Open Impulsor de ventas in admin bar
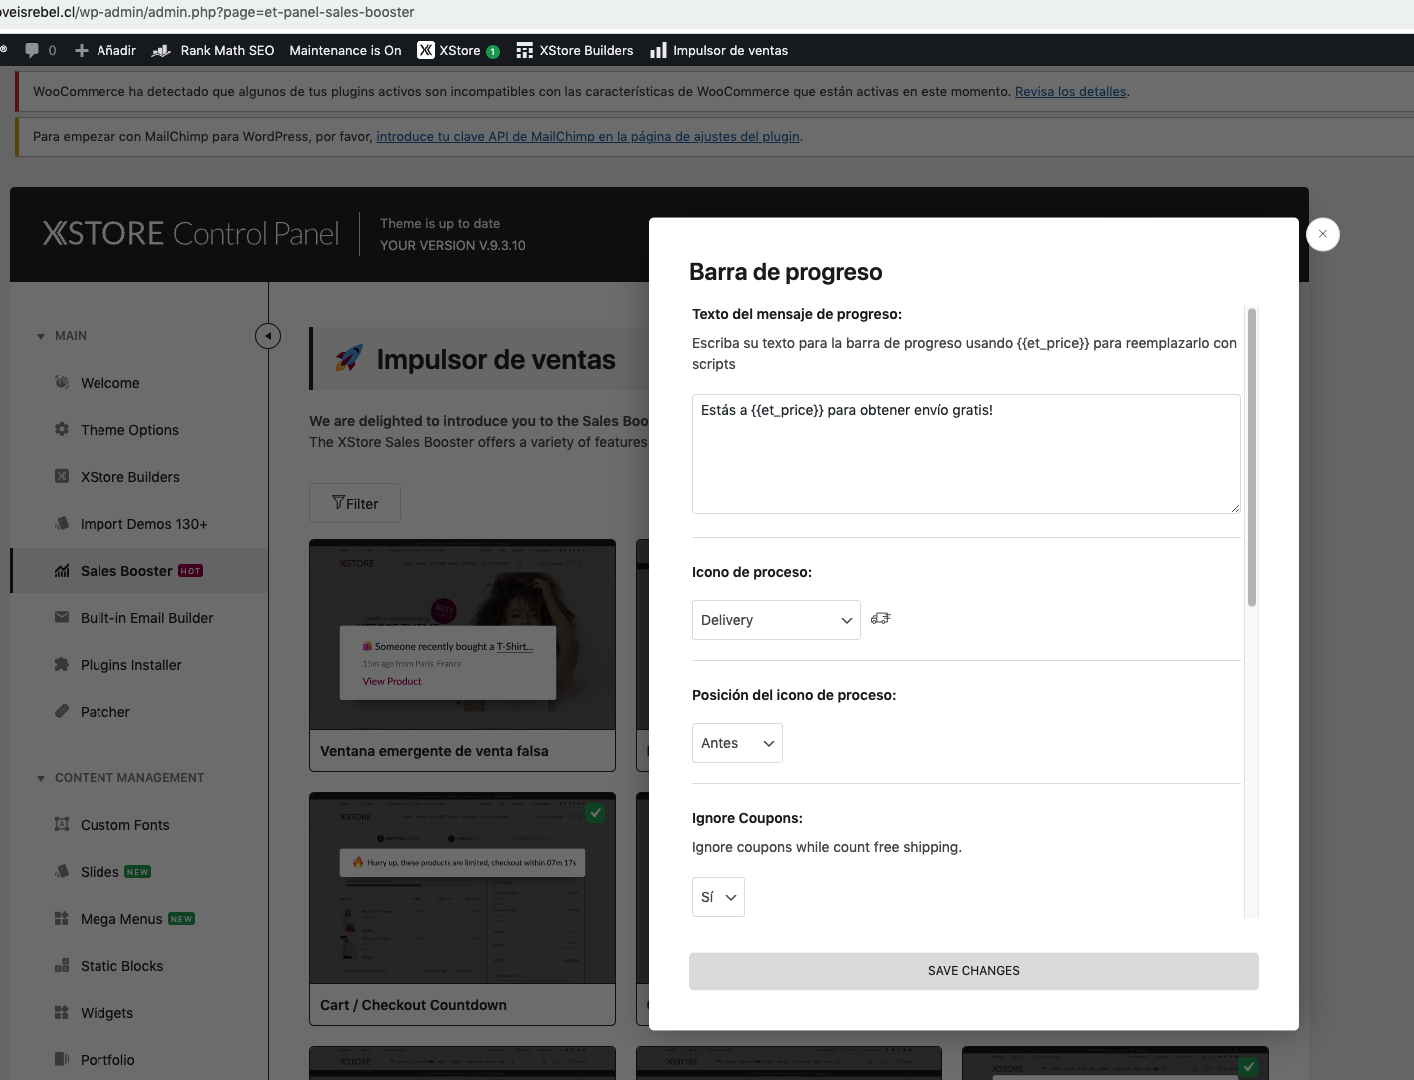 tap(719, 50)
